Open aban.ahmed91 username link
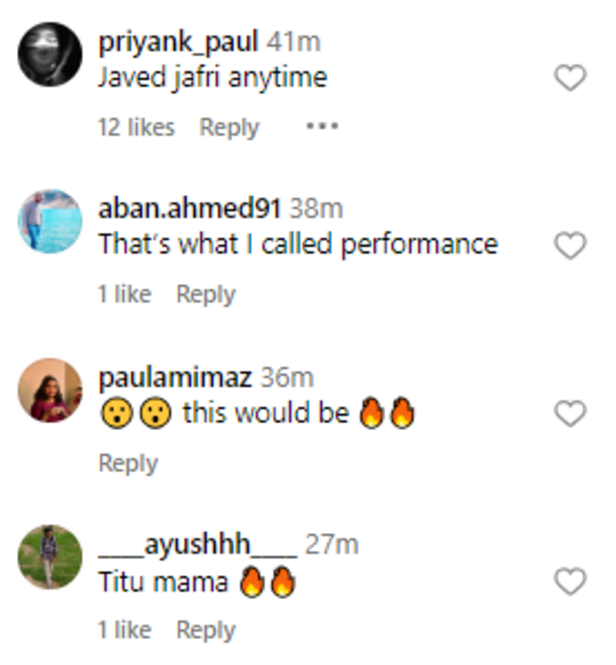This screenshot has width=616, height=665. 191,209
